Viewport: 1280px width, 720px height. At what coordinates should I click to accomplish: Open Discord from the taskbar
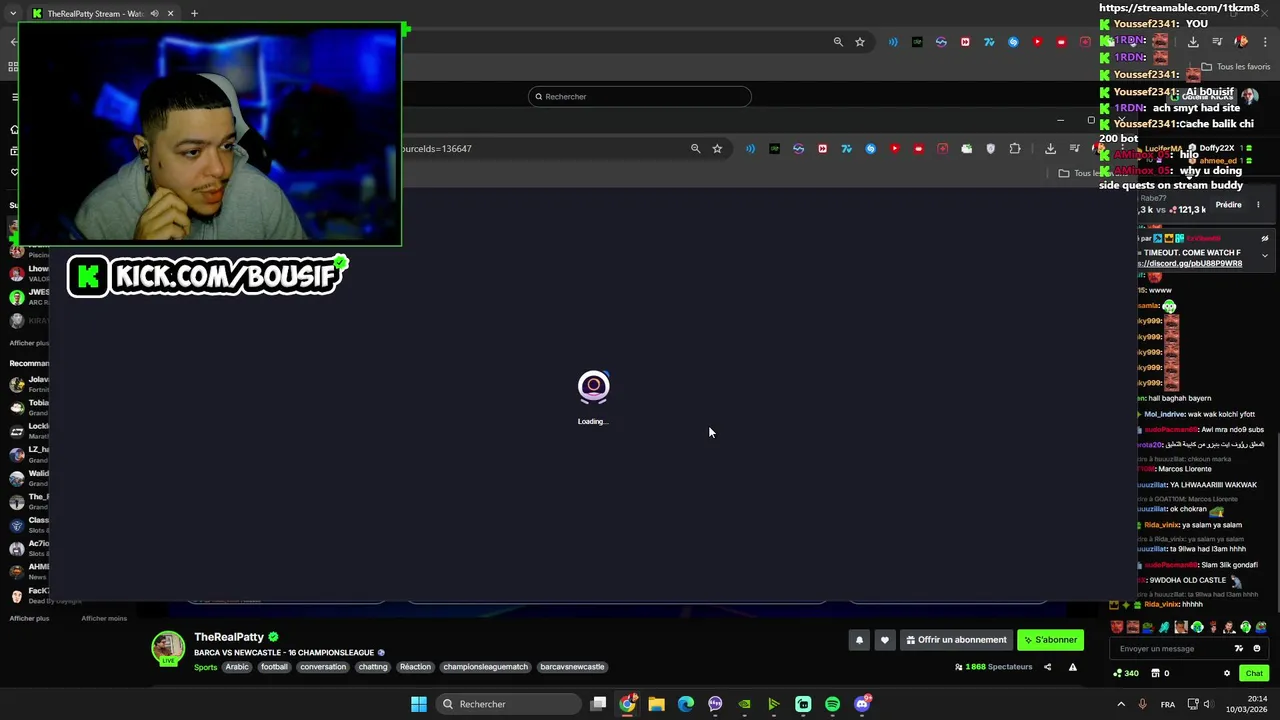click(862, 704)
